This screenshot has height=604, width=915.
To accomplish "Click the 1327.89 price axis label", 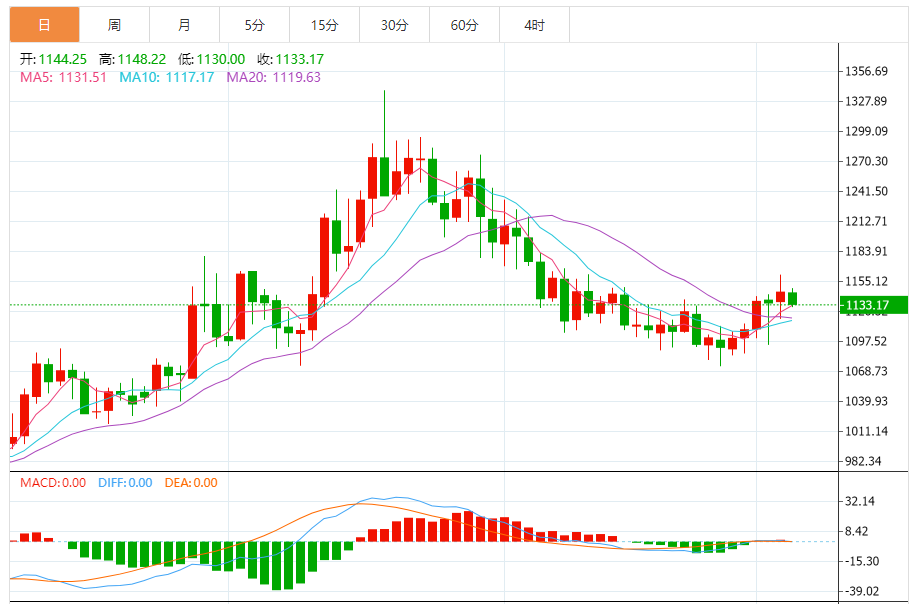I will 866,101.
